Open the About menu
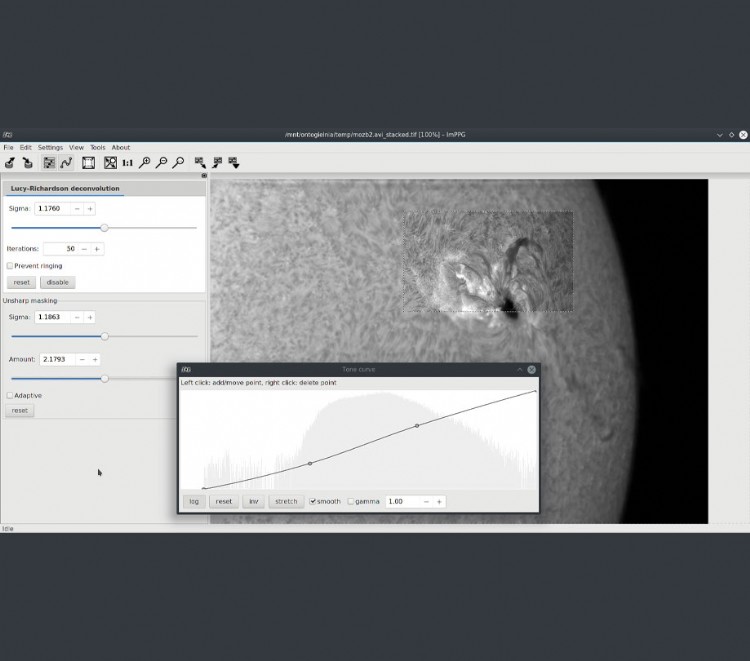 tap(121, 147)
